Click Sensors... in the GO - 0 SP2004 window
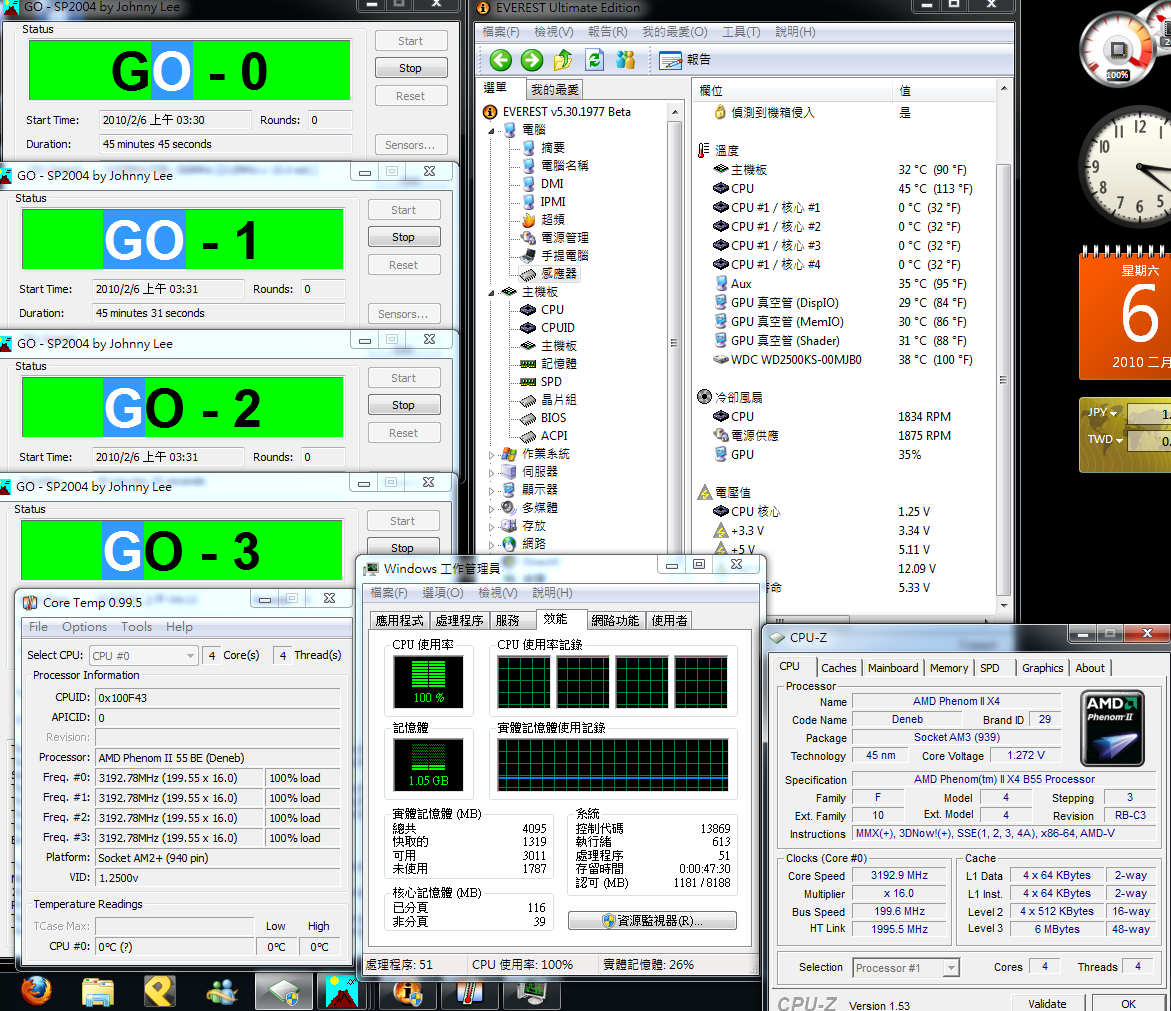The image size is (1171, 1011). tap(411, 145)
